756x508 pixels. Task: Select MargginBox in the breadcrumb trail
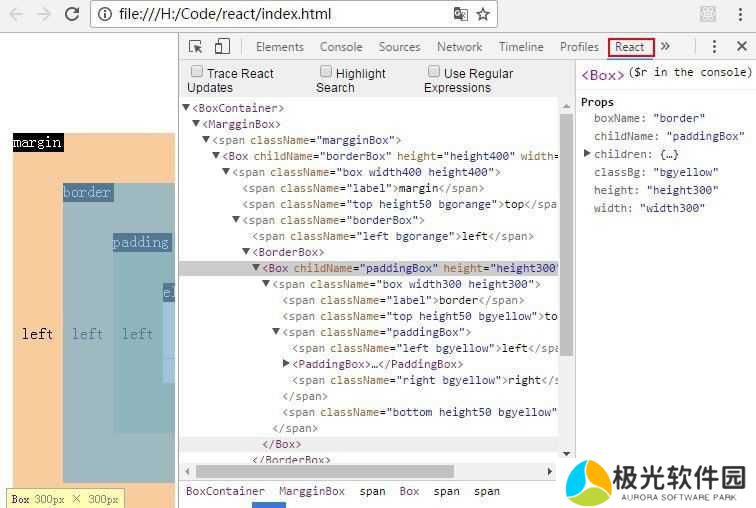[x=311, y=491]
